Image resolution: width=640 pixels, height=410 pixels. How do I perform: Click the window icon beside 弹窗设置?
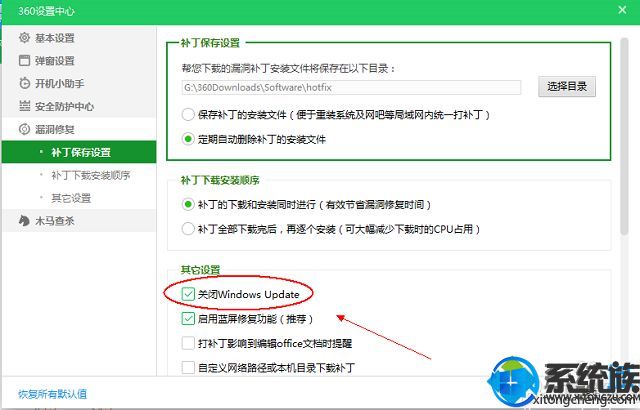click(24, 60)
